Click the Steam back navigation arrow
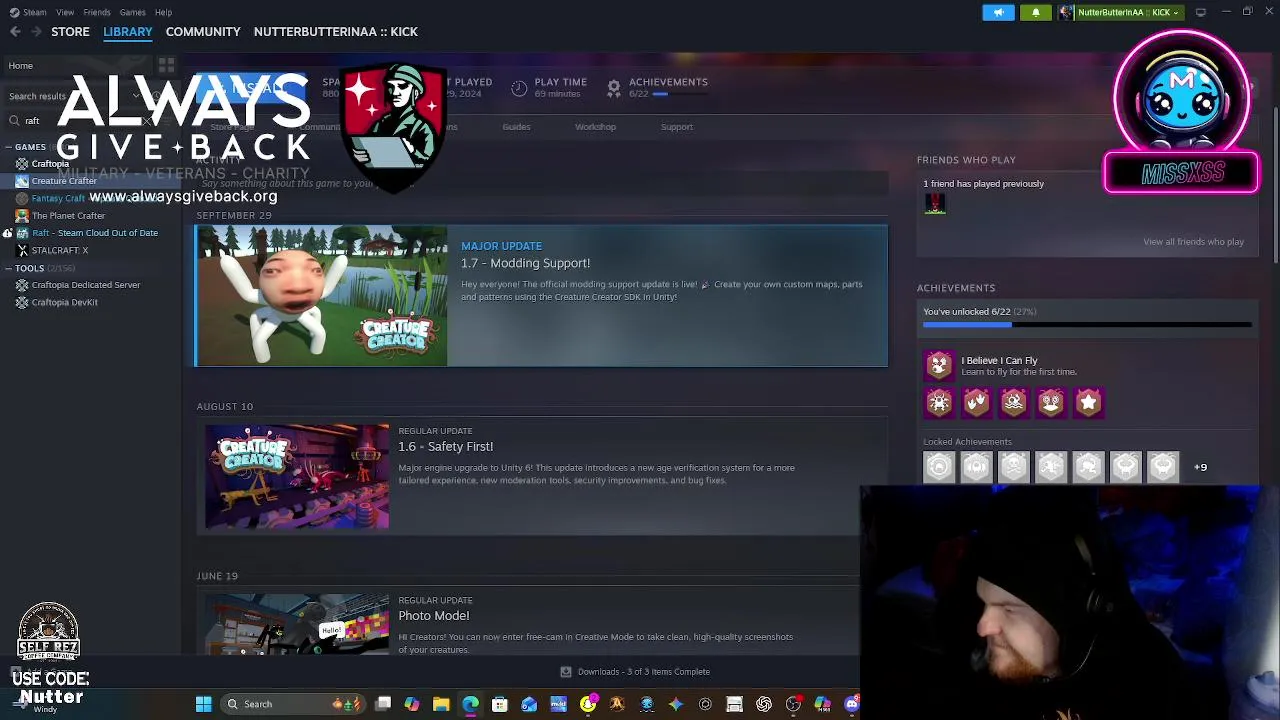The height and width of the screenshot is (720, 1280). pos(15,32)
